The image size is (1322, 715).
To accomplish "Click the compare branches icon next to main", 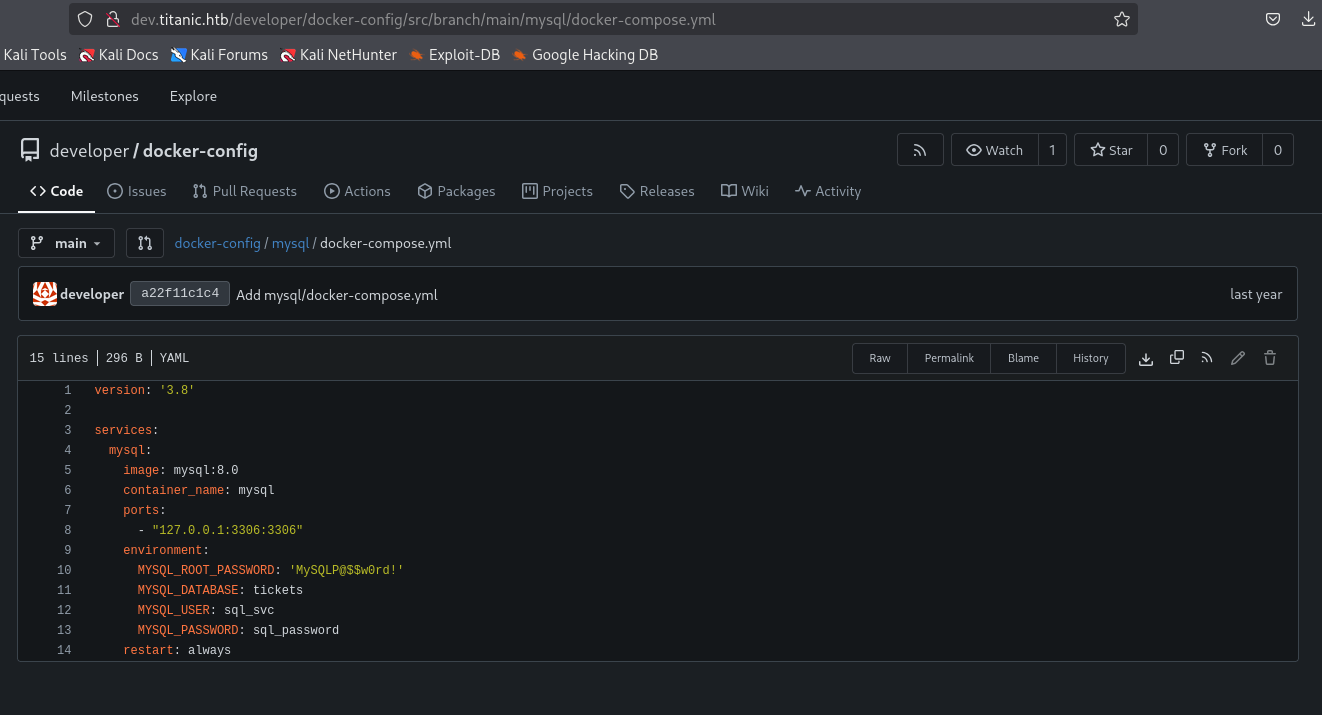I will click(145, 243).
